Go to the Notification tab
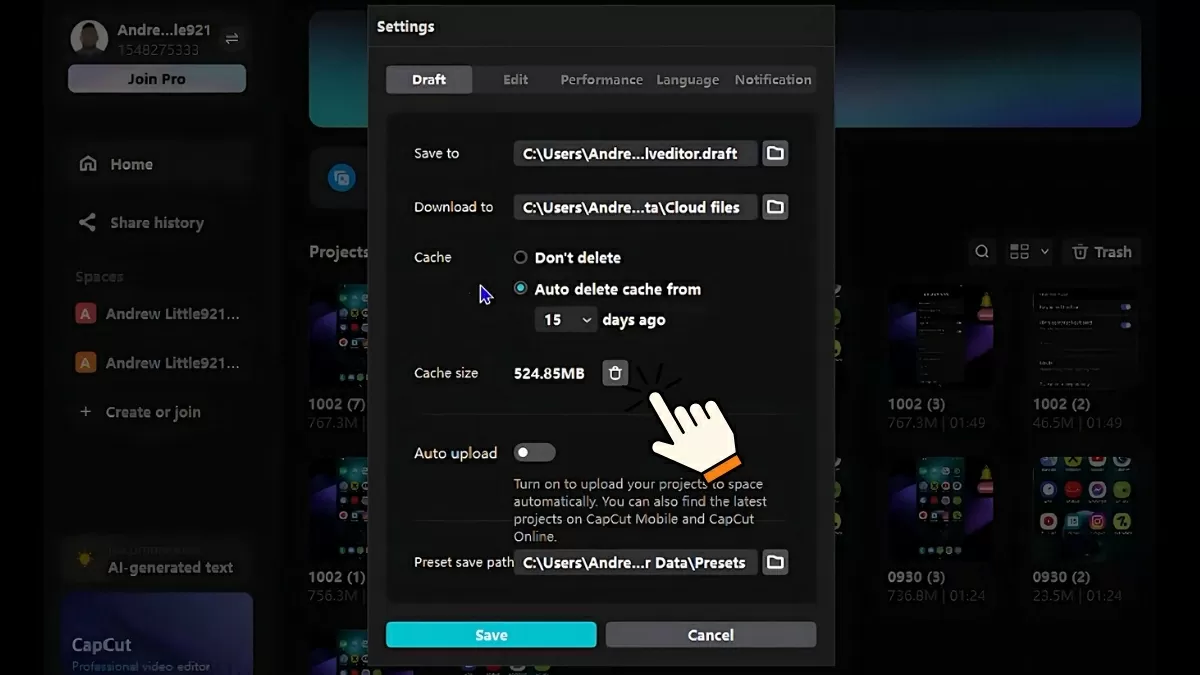The height and width of the screenshot is (675, 1200). click(x=773, y=80)
